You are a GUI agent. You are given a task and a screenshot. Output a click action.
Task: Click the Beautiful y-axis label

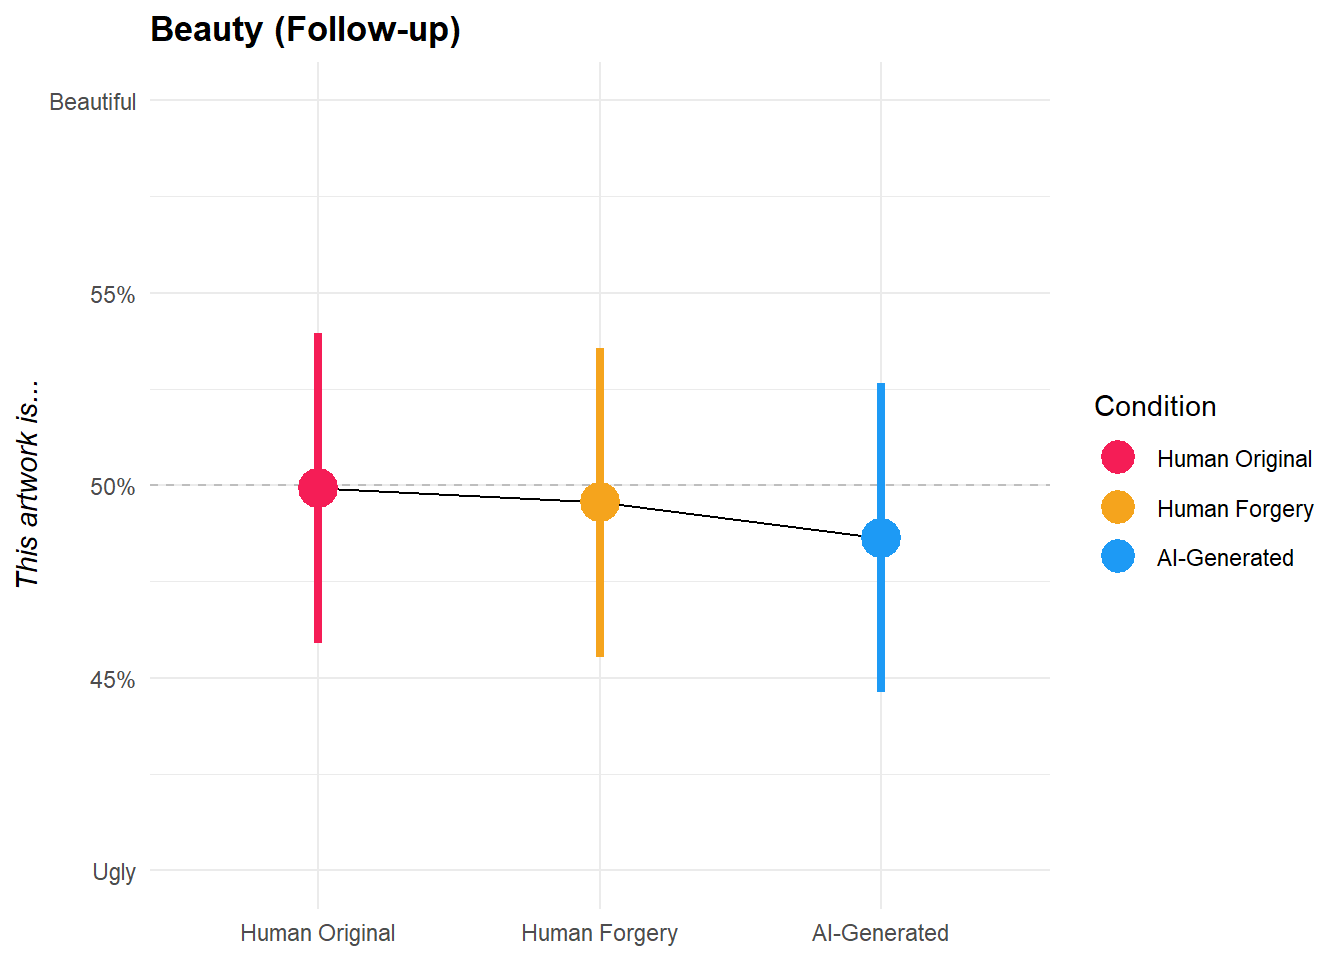93,102
